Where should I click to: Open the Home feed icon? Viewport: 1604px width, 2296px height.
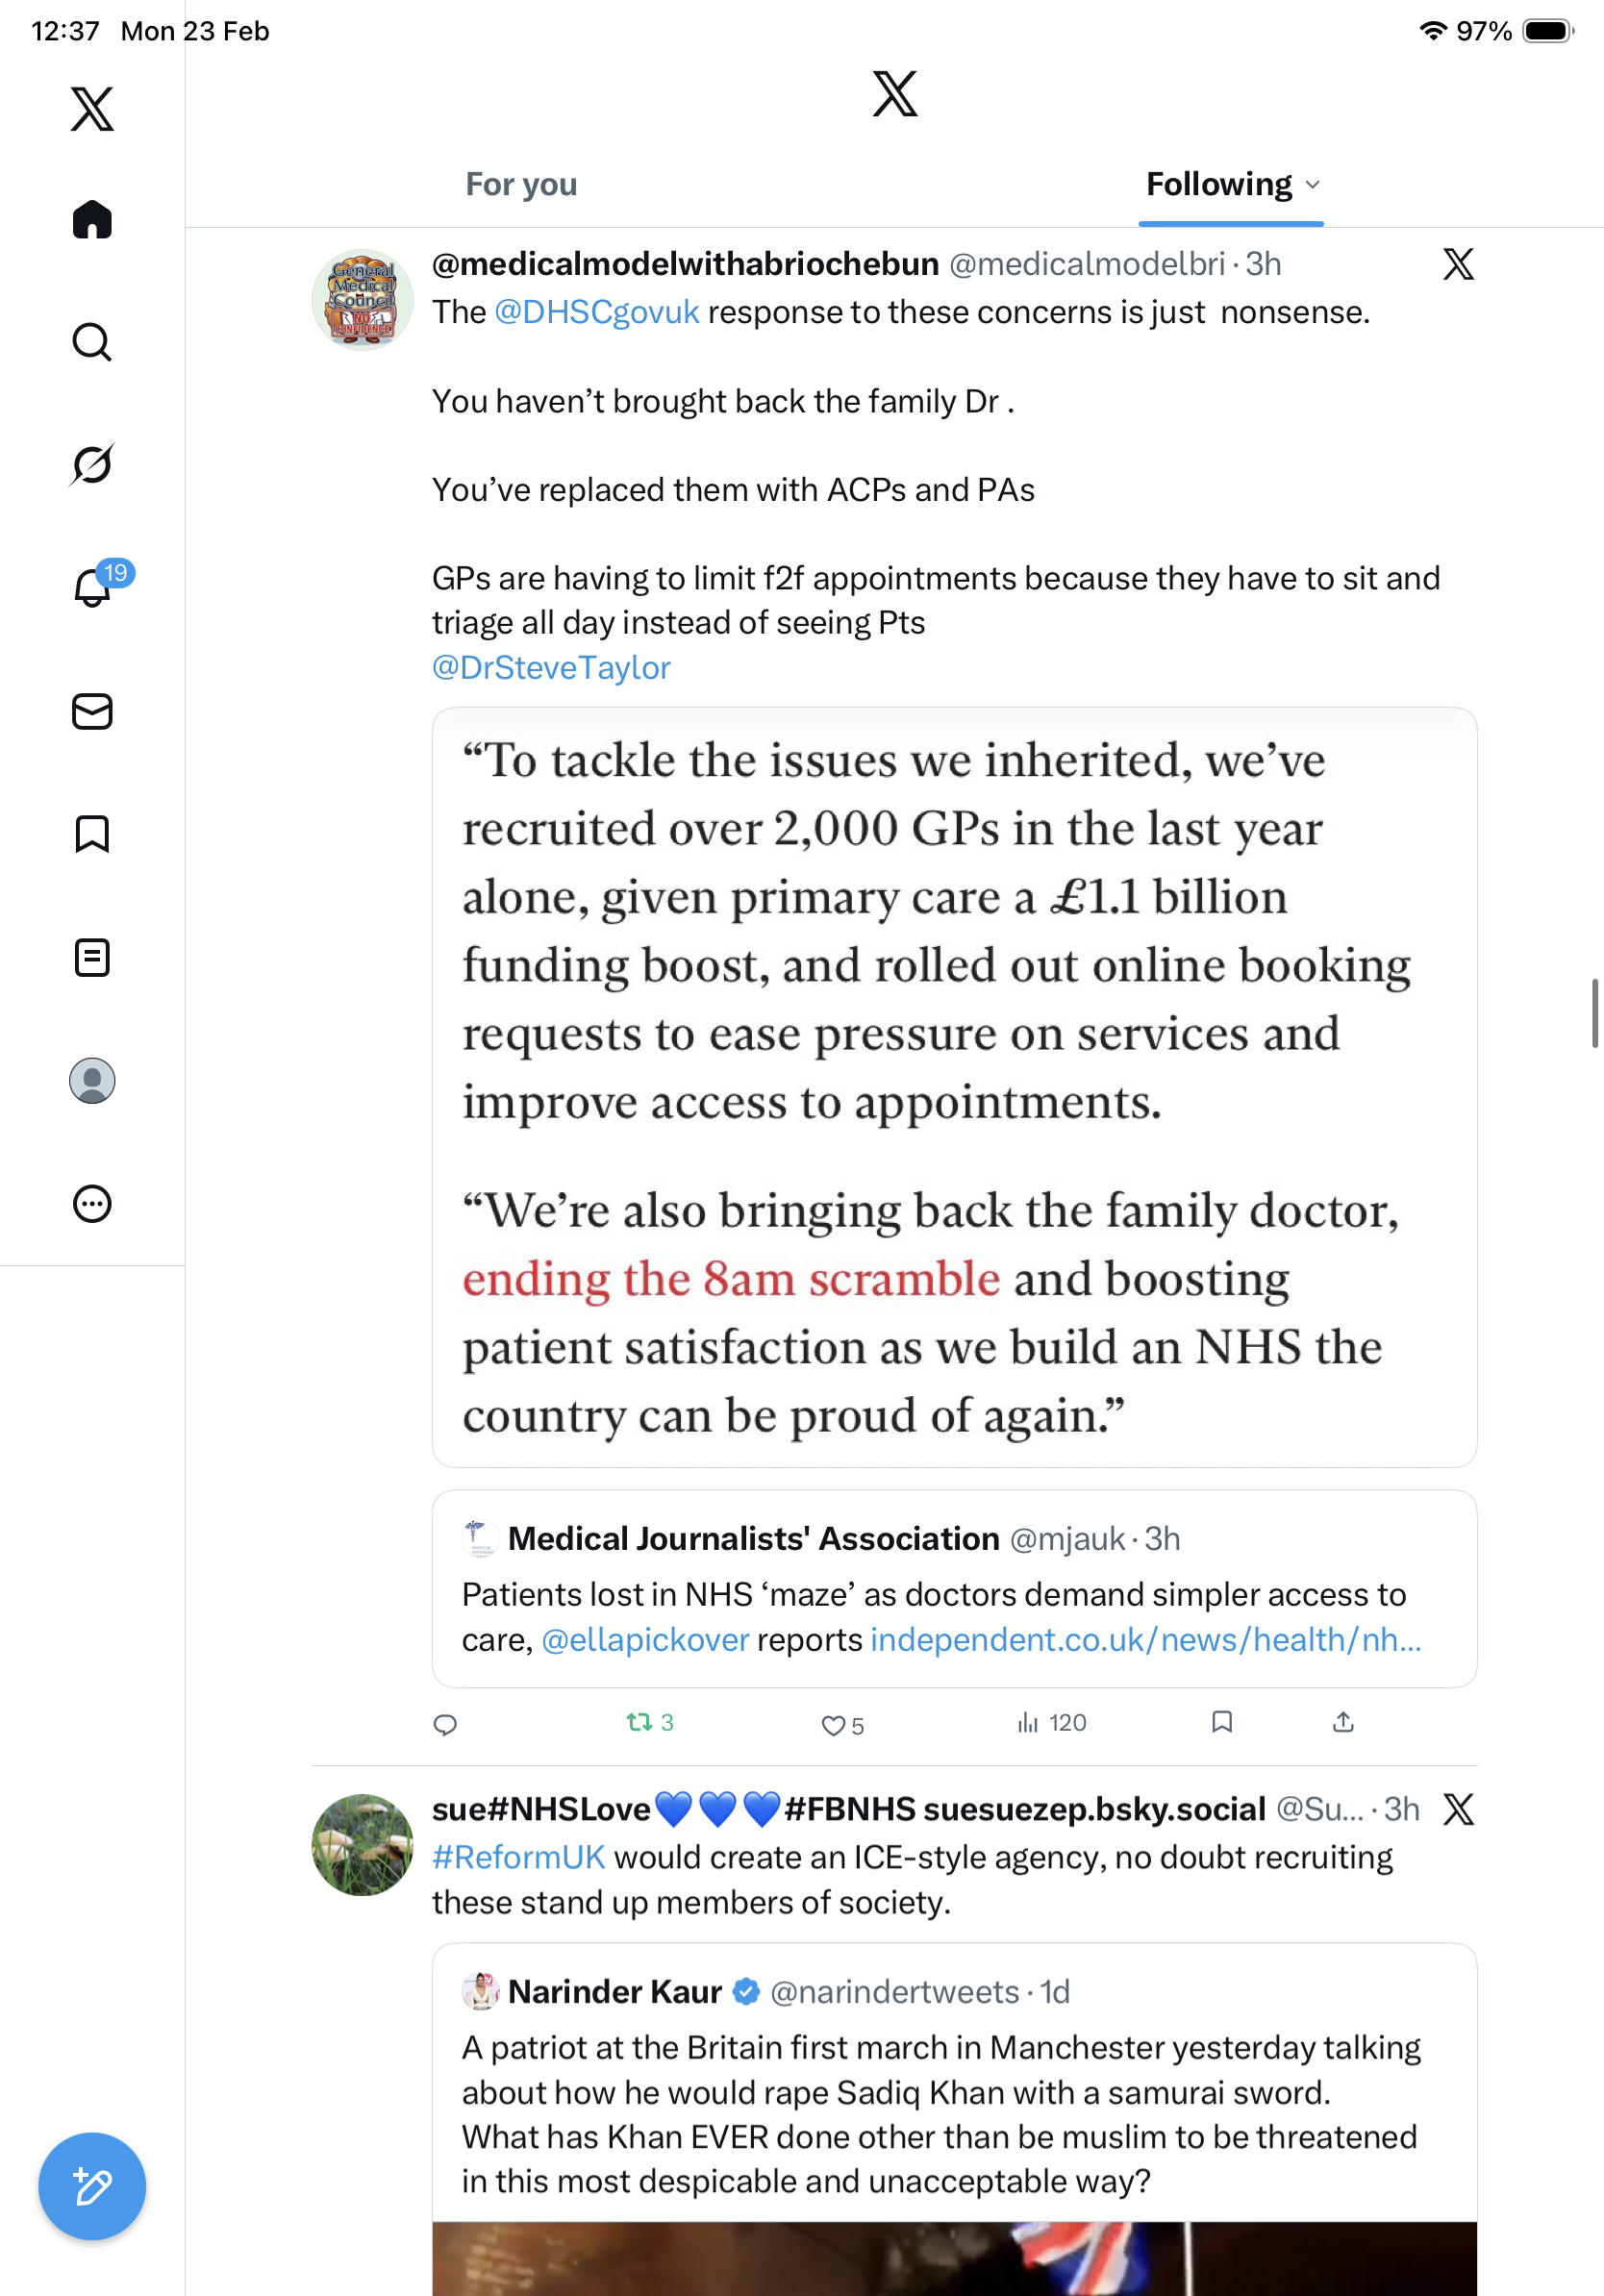(92, 220)
